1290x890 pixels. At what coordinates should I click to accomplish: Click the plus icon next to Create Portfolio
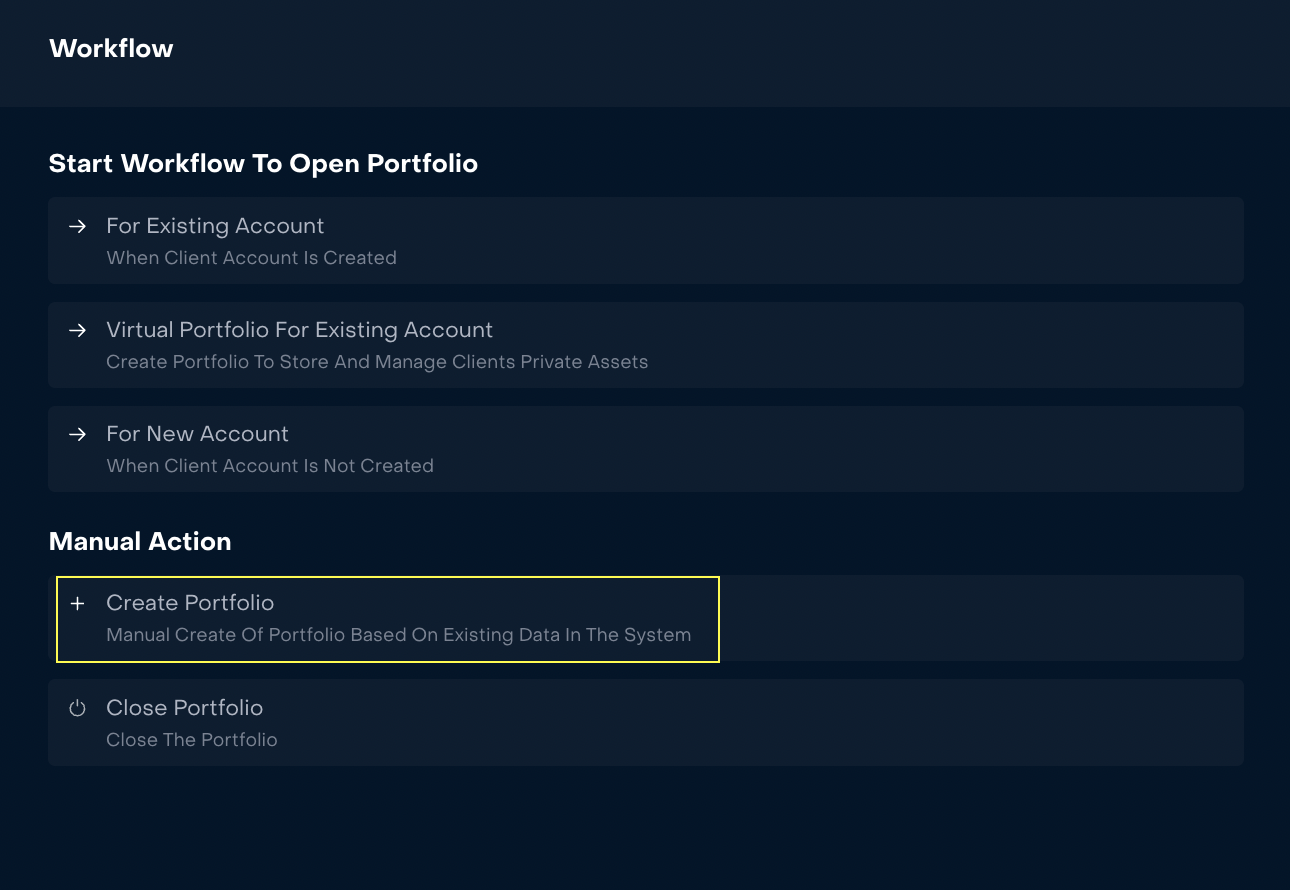pos(77,604)
